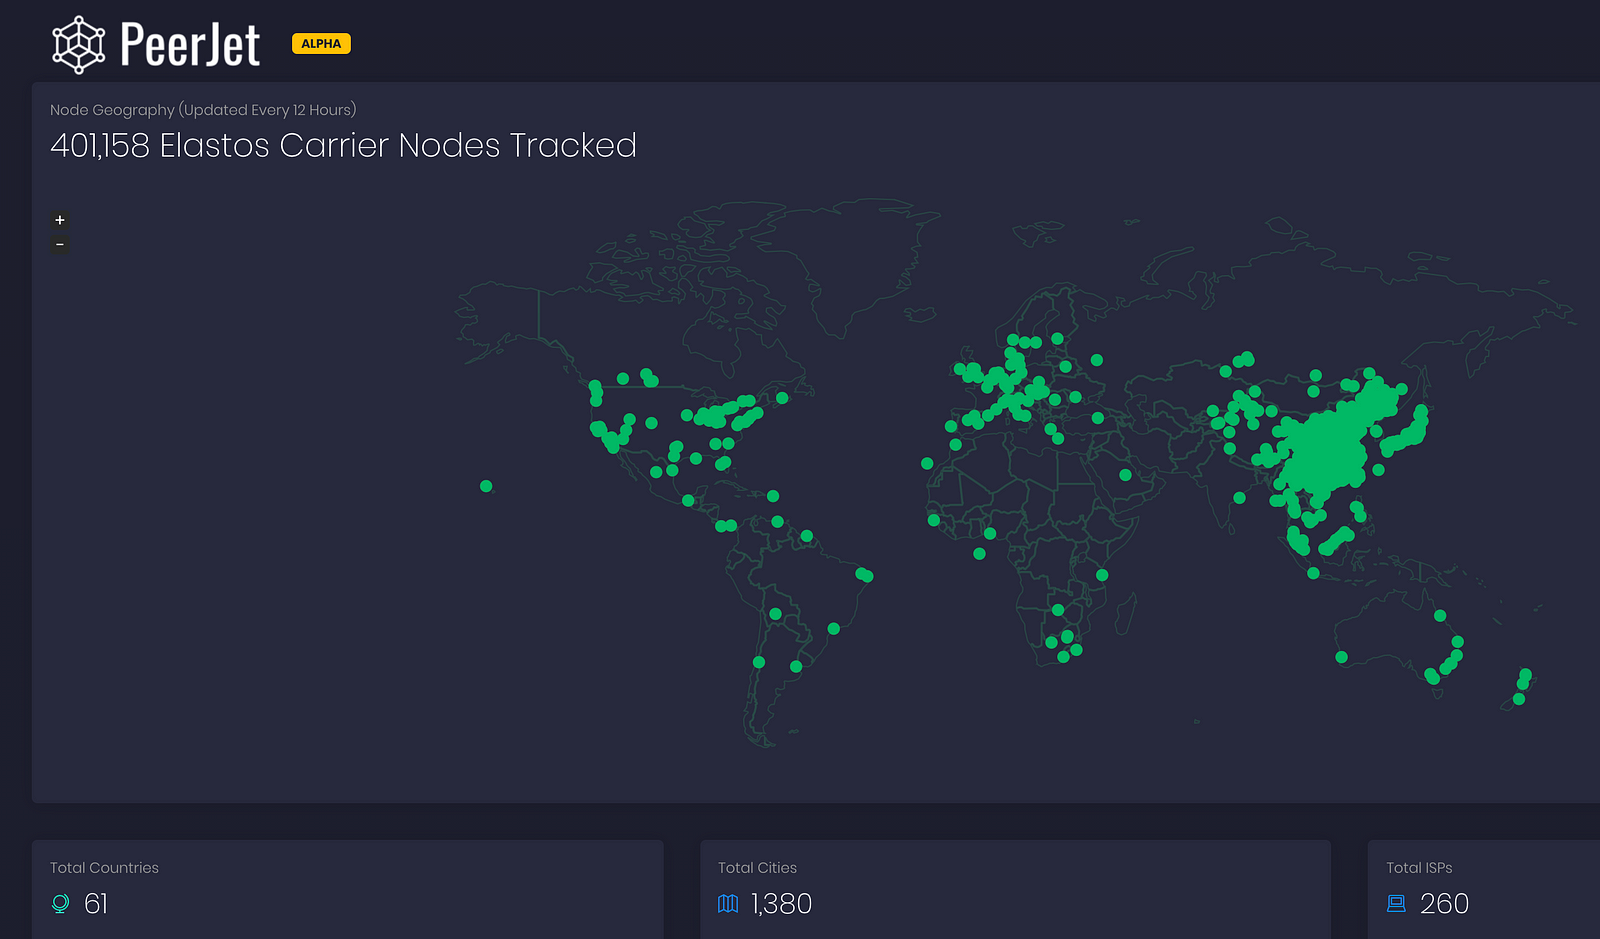Viewport: 1600px width, 939px height.
Task: Click 'Total ISPs' label
Action: 1419,868
